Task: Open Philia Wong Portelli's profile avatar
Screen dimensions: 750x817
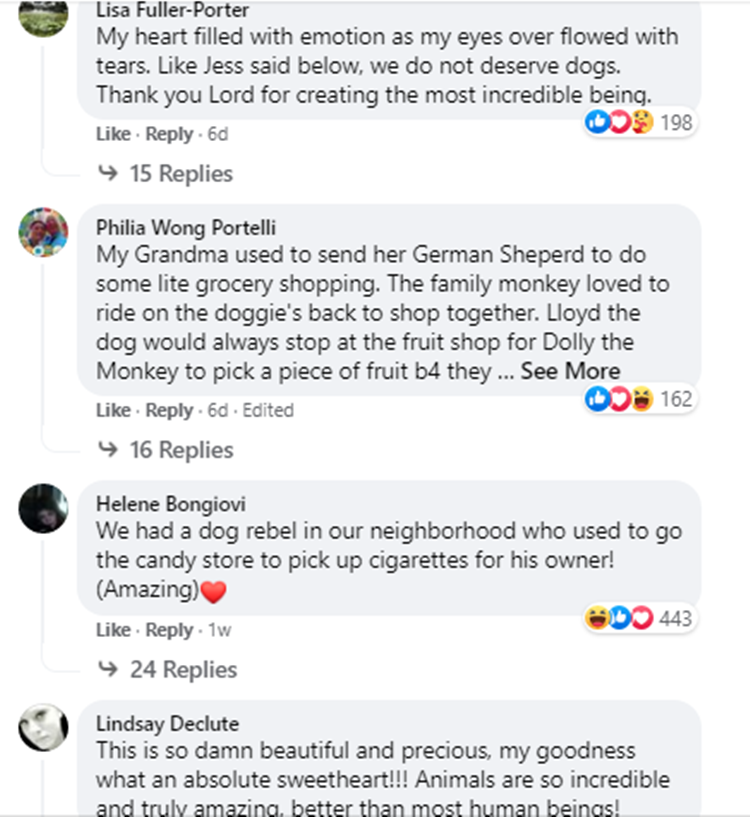Action: coord(44,233)
